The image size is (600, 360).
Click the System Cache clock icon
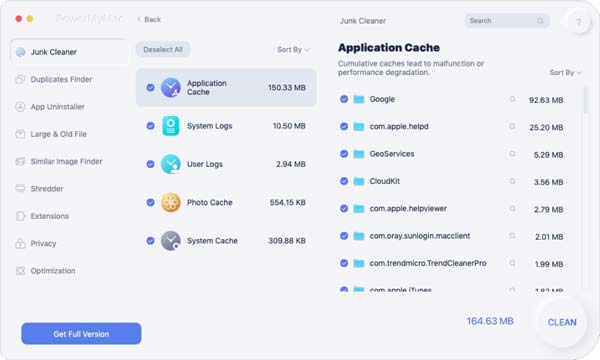point(171,241)
